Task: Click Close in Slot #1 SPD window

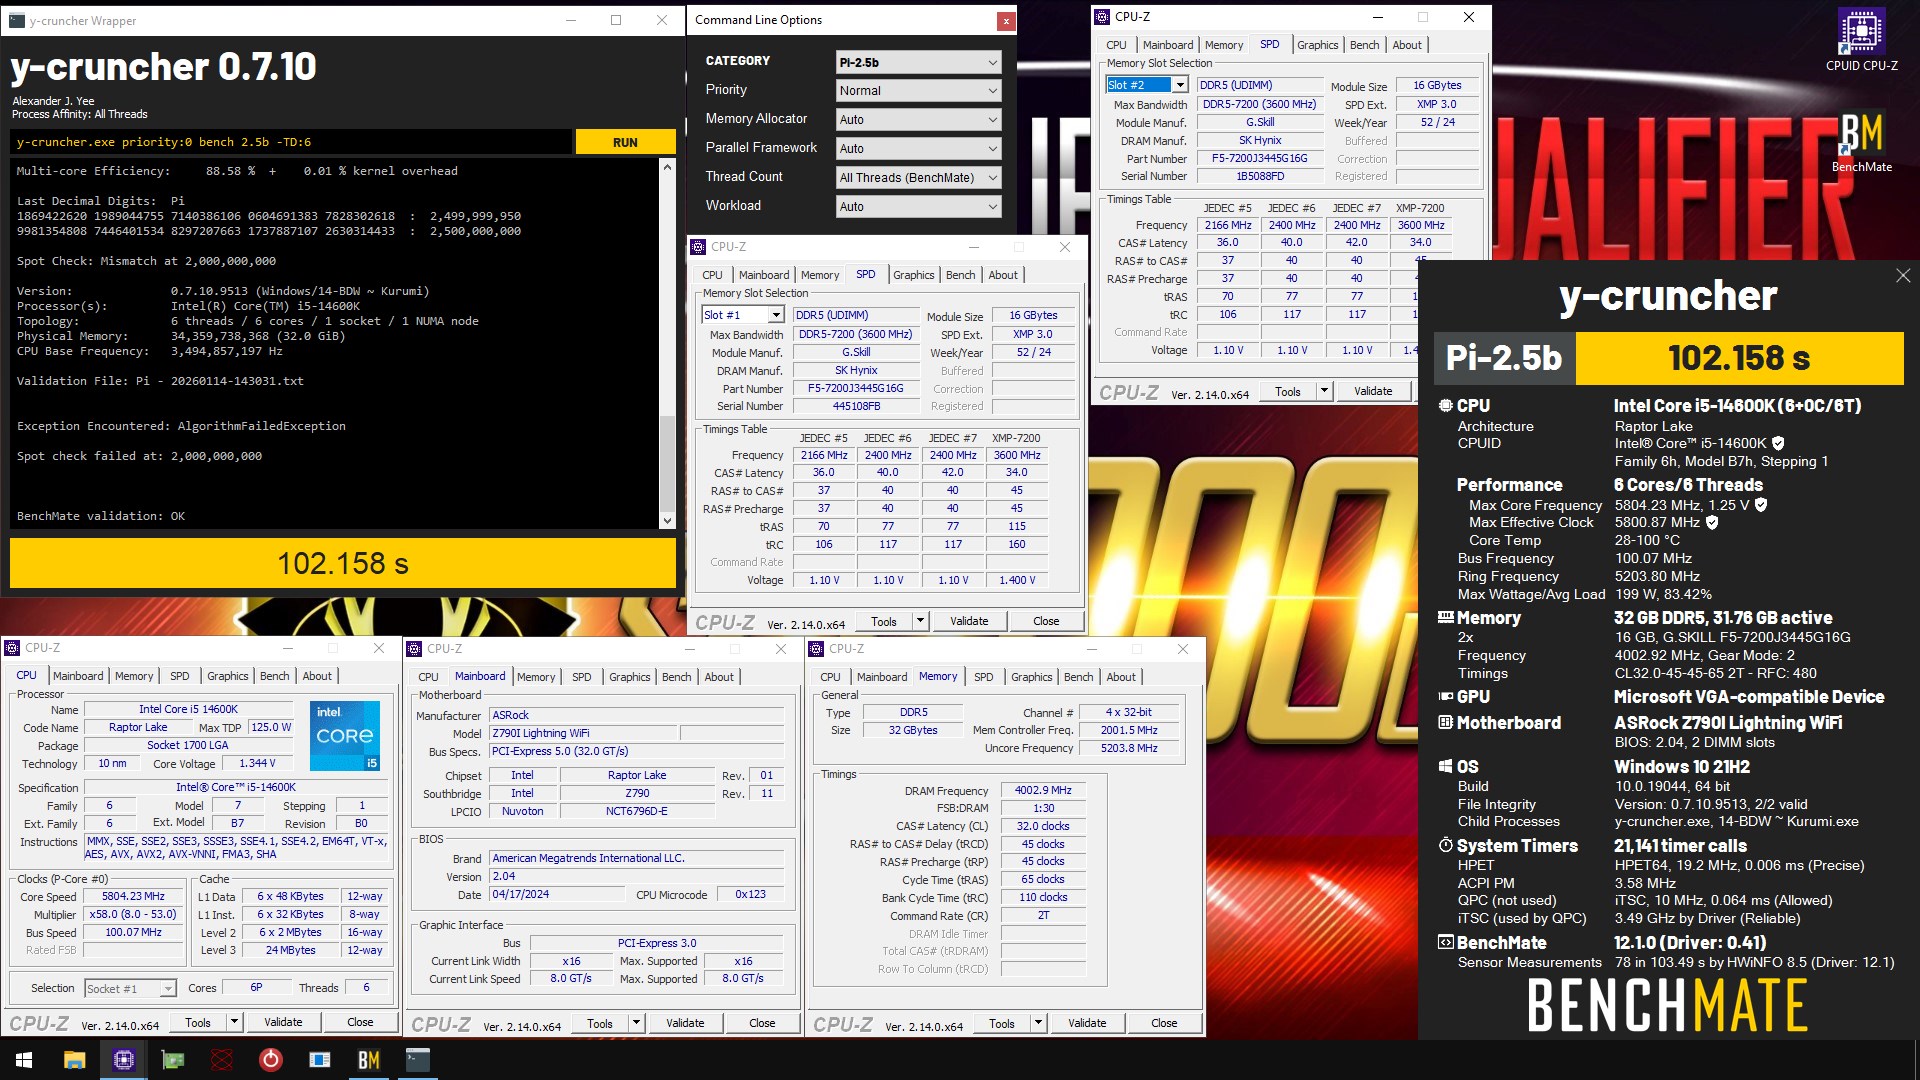Action: coord(1046,621)
